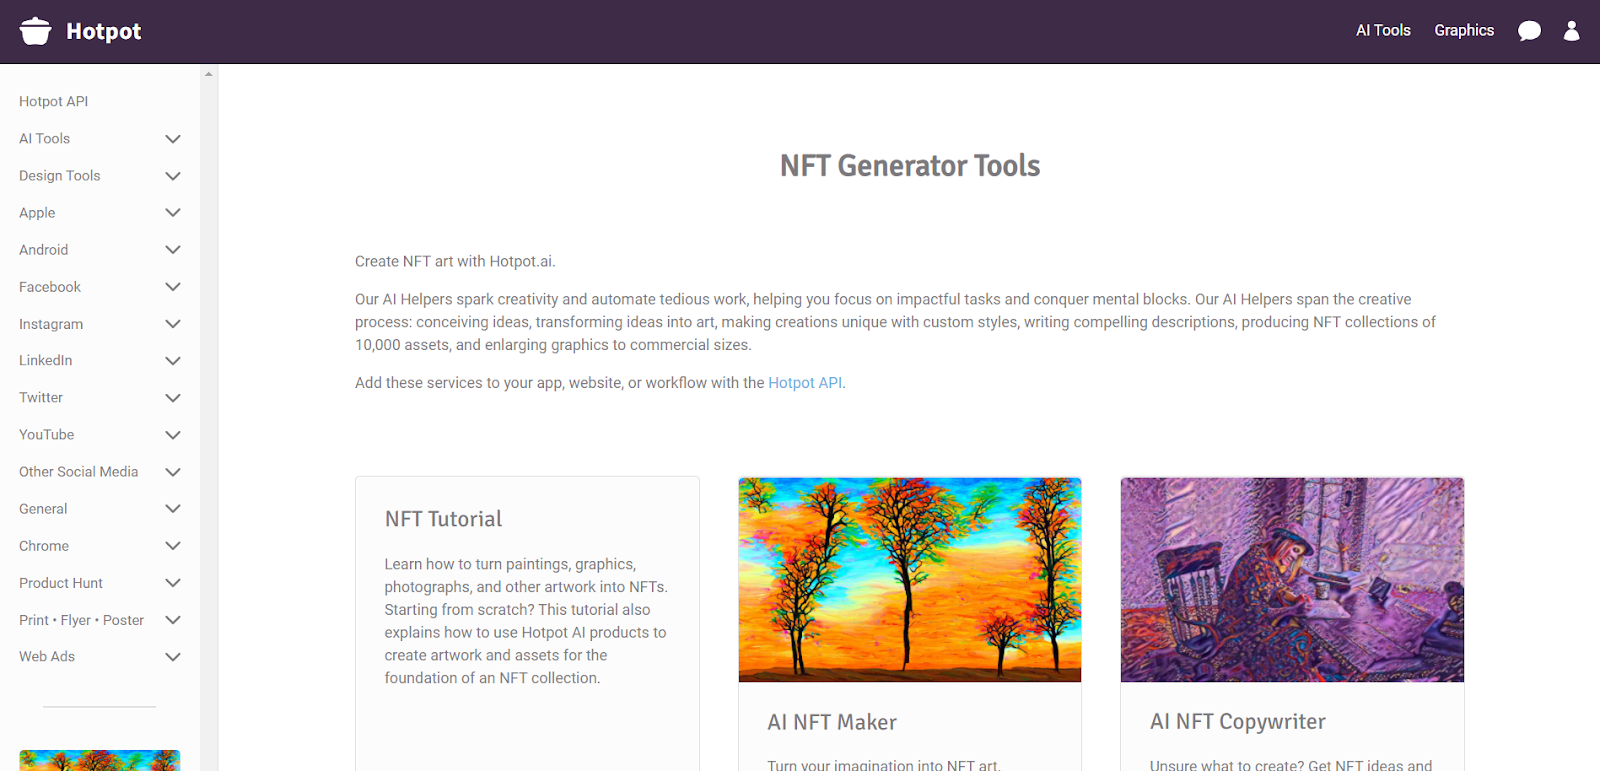Click the NFT Tutorial description paragraph
The height and width of the screenshot is (771, 1600).
click(526, 621)
